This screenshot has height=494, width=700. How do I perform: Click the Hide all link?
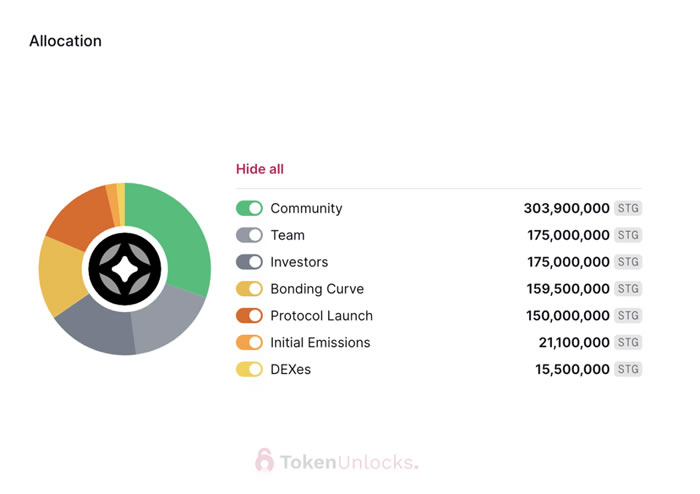point(260,169)
